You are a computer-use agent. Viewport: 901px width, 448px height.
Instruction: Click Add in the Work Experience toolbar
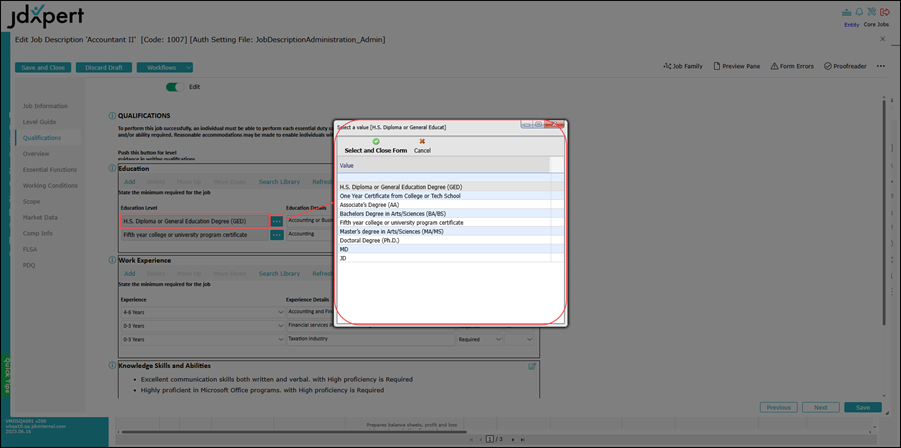click(130, 273)
